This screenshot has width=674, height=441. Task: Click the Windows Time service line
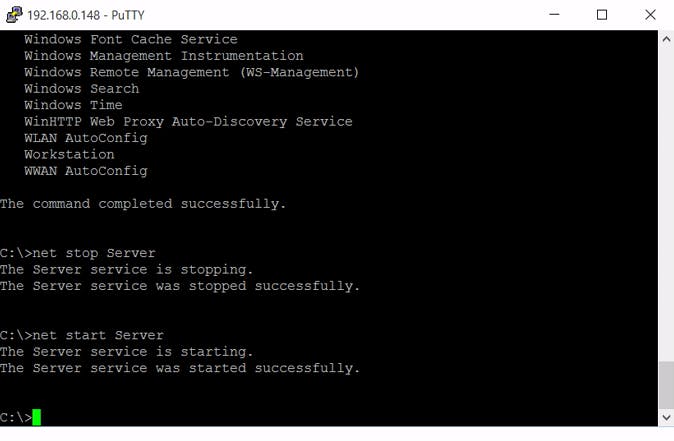click(73, 105)
